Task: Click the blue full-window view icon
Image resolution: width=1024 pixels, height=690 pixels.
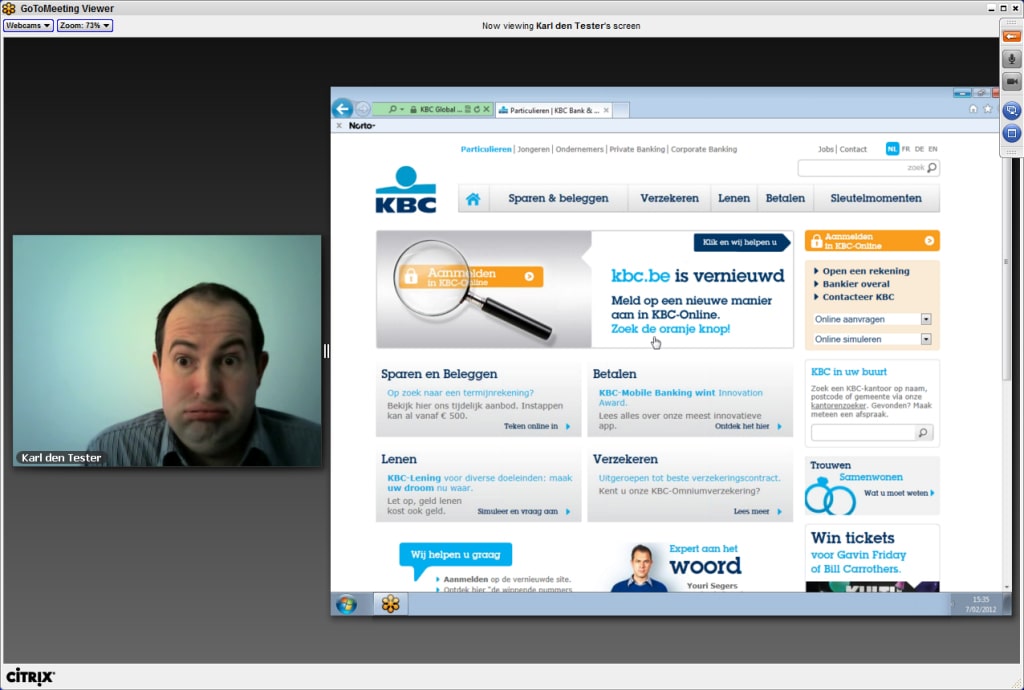Action: tap(1011, 133)
